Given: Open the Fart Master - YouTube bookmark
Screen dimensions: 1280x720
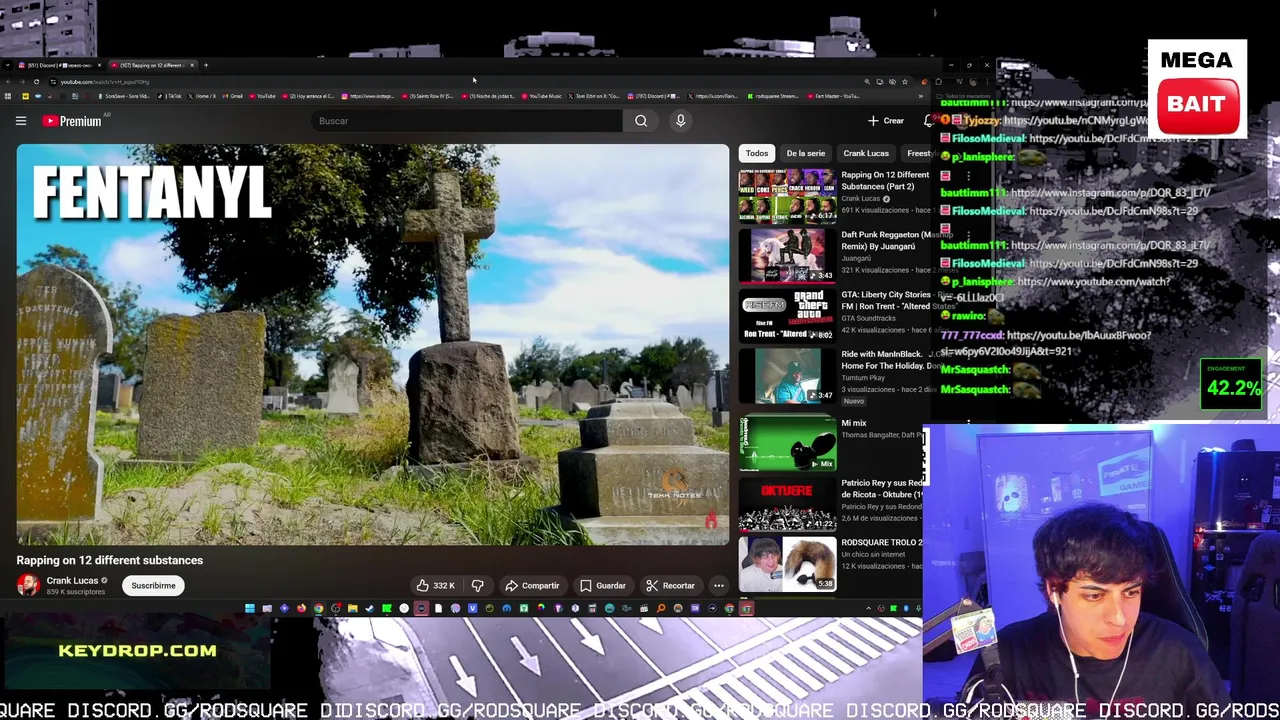Looking at the screenshot, I should (x=835, y=96).
